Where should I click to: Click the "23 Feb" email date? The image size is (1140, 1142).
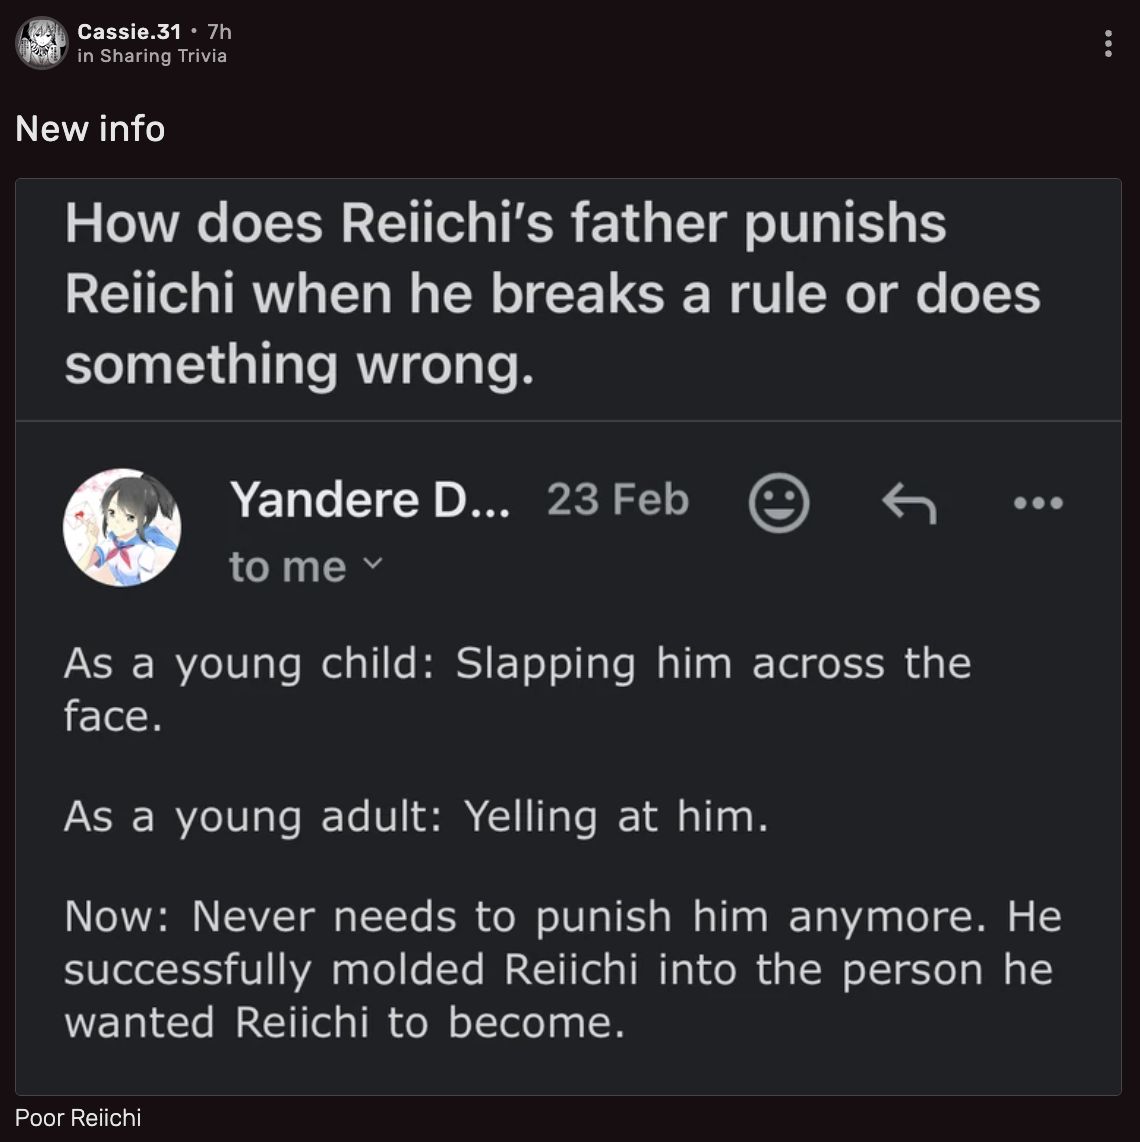[618, 500]
